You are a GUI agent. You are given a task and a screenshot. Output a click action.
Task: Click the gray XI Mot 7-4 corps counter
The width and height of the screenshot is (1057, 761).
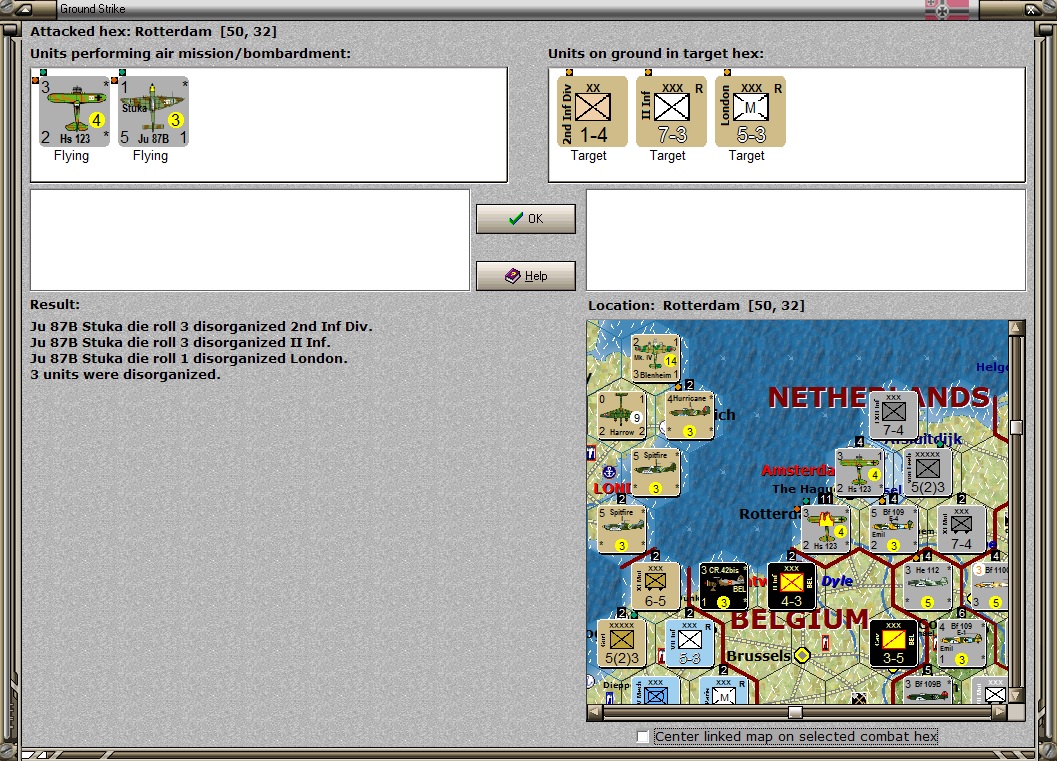[x=961, y=530]
